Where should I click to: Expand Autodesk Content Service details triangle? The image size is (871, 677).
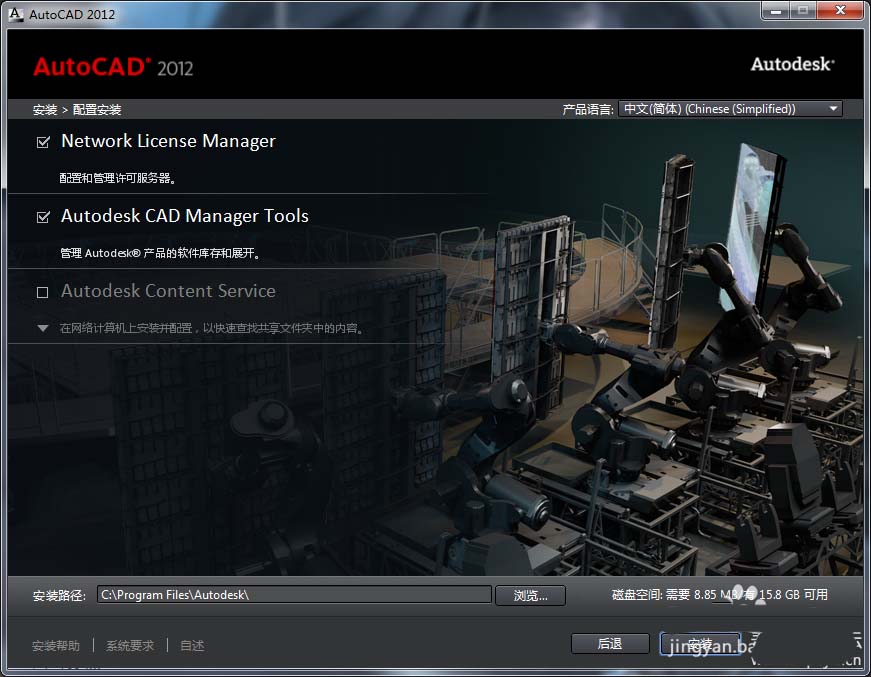[x=43, y=328]
